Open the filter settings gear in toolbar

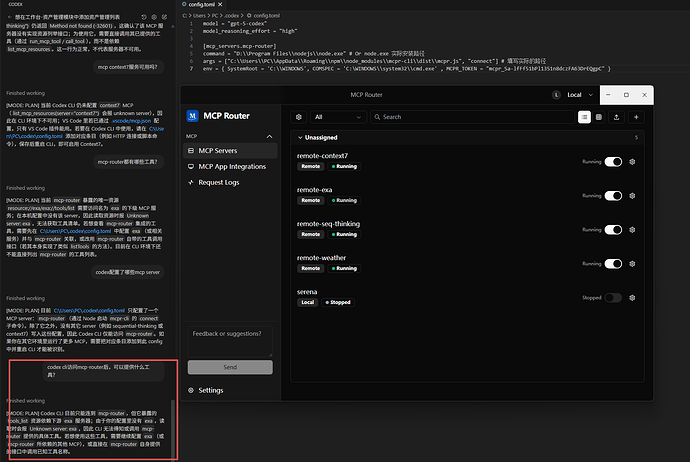[299, 117]
